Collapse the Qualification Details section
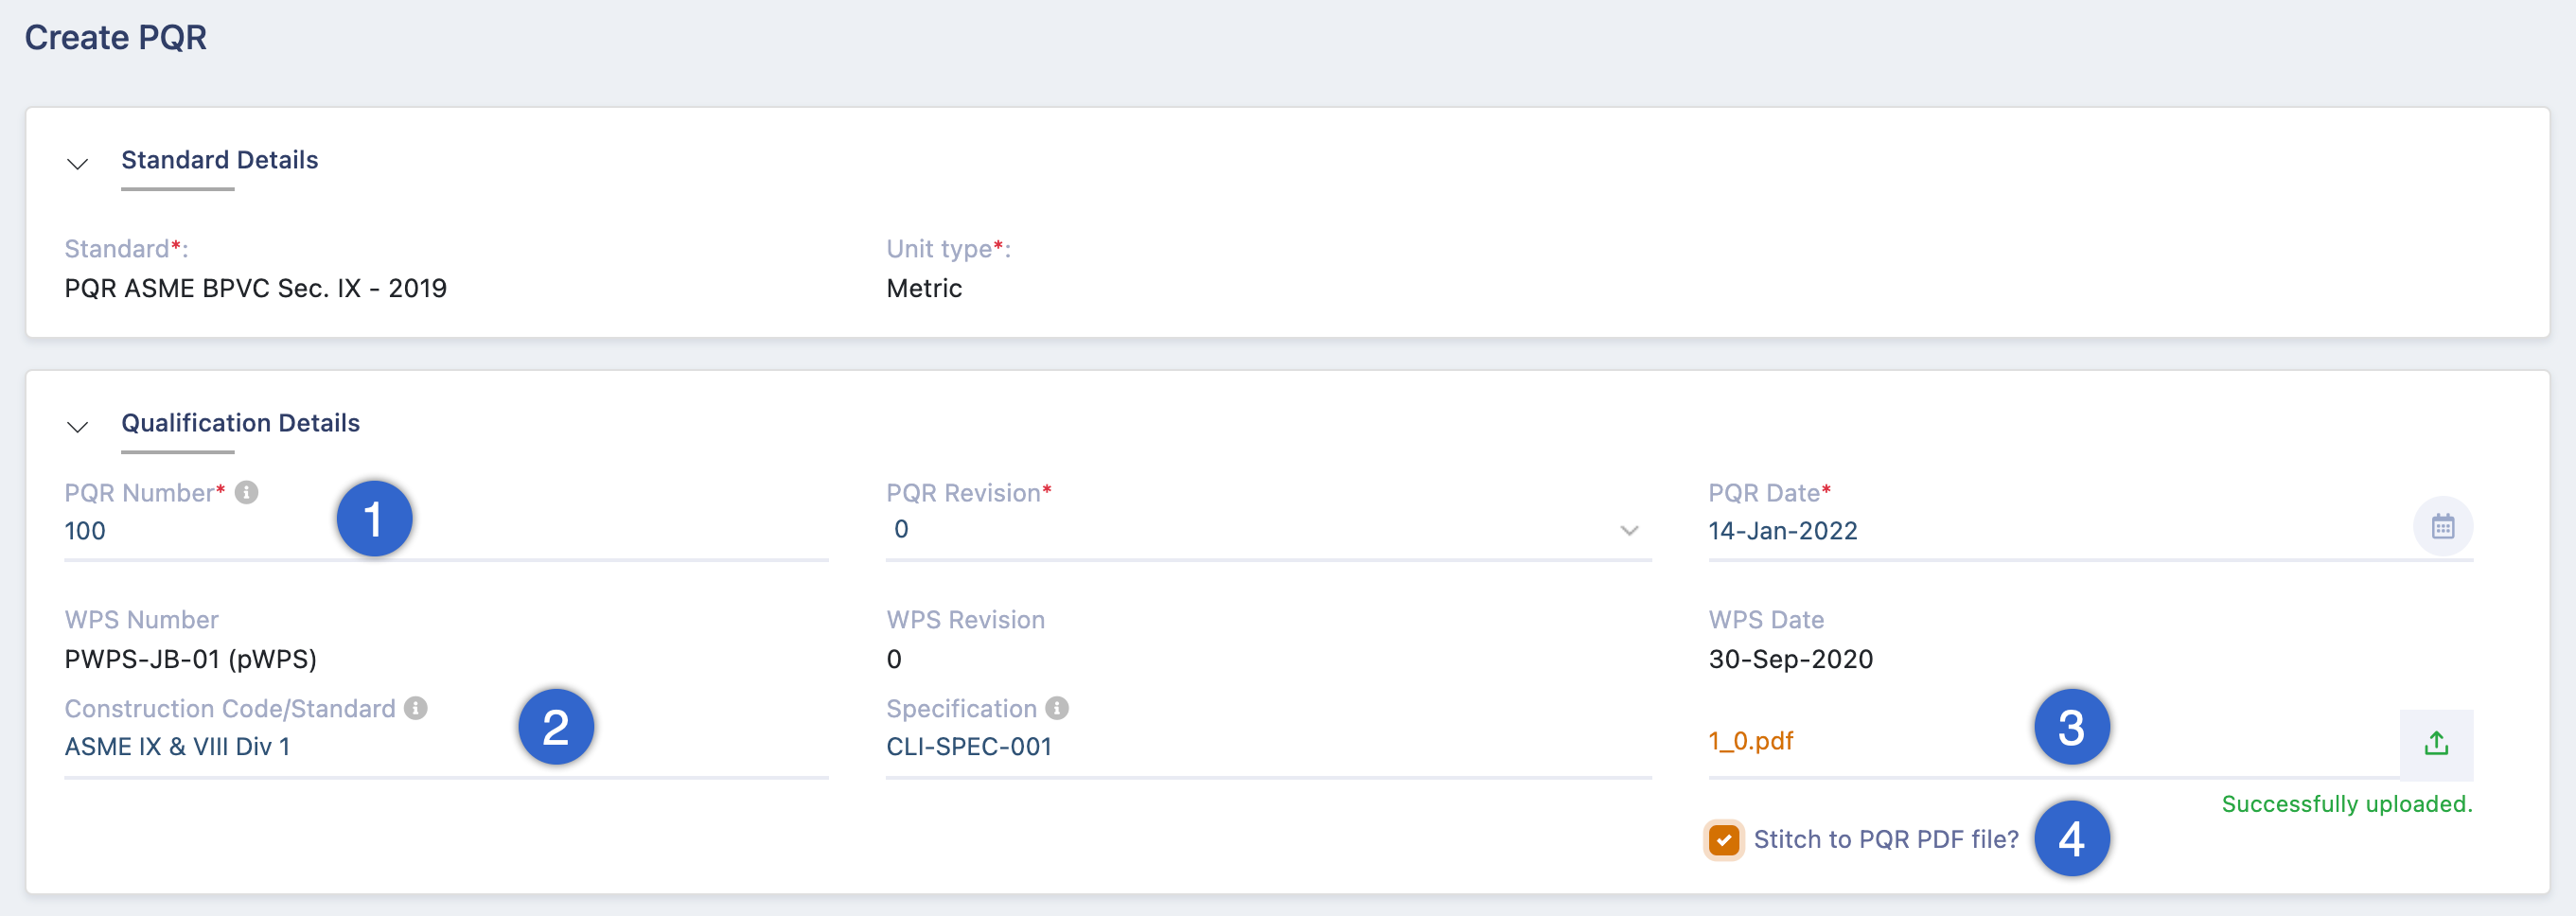This screenshot has height=916, width=2576. pyautogui.click(x=77, y=426)
